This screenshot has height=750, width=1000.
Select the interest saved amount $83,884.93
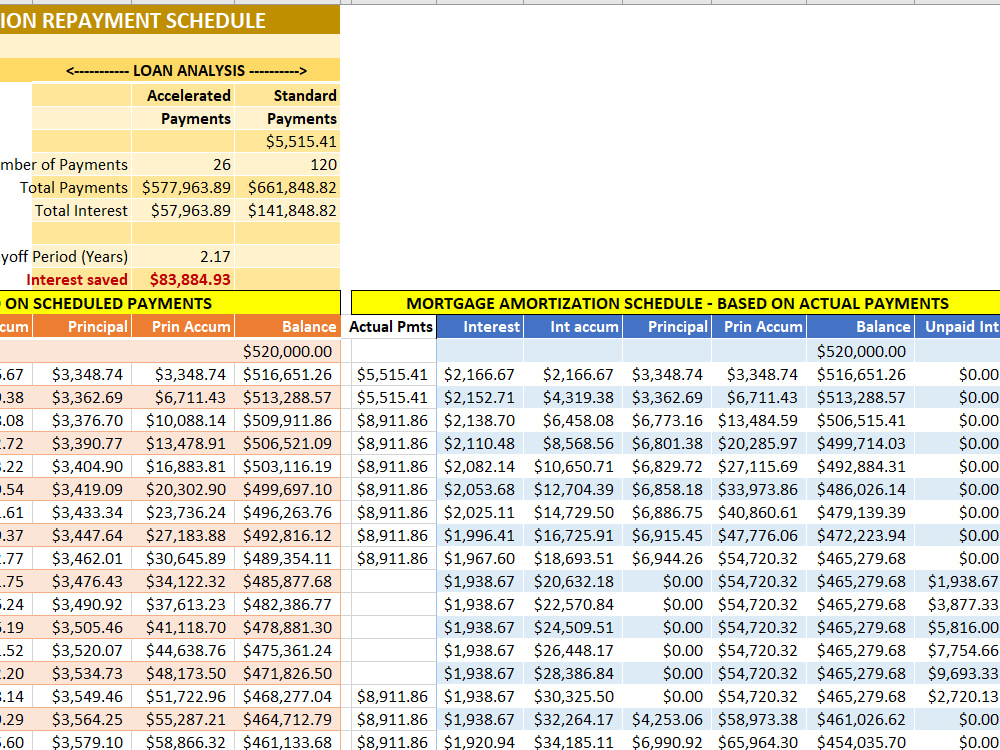(x=184, y=279)
